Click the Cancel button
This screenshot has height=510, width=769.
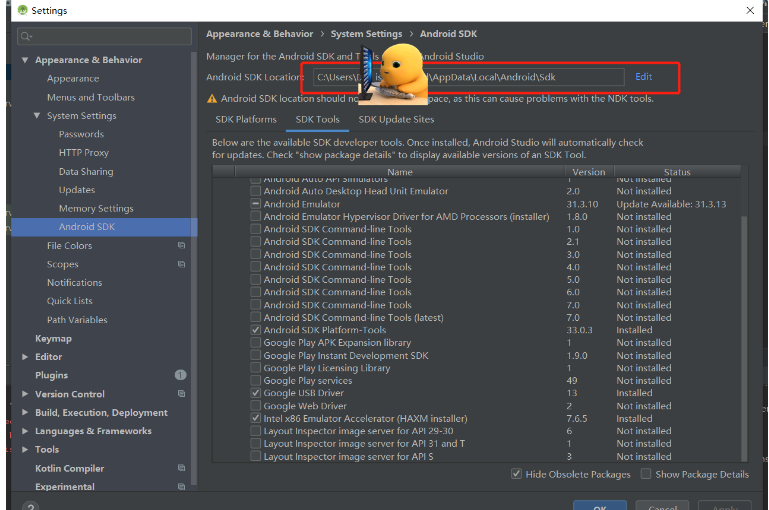tap(662, 506)
